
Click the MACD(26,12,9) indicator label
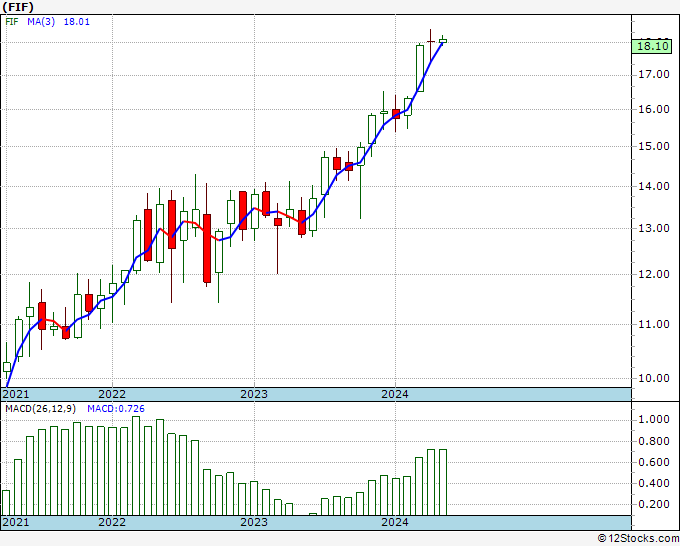[x=40, y=409]
